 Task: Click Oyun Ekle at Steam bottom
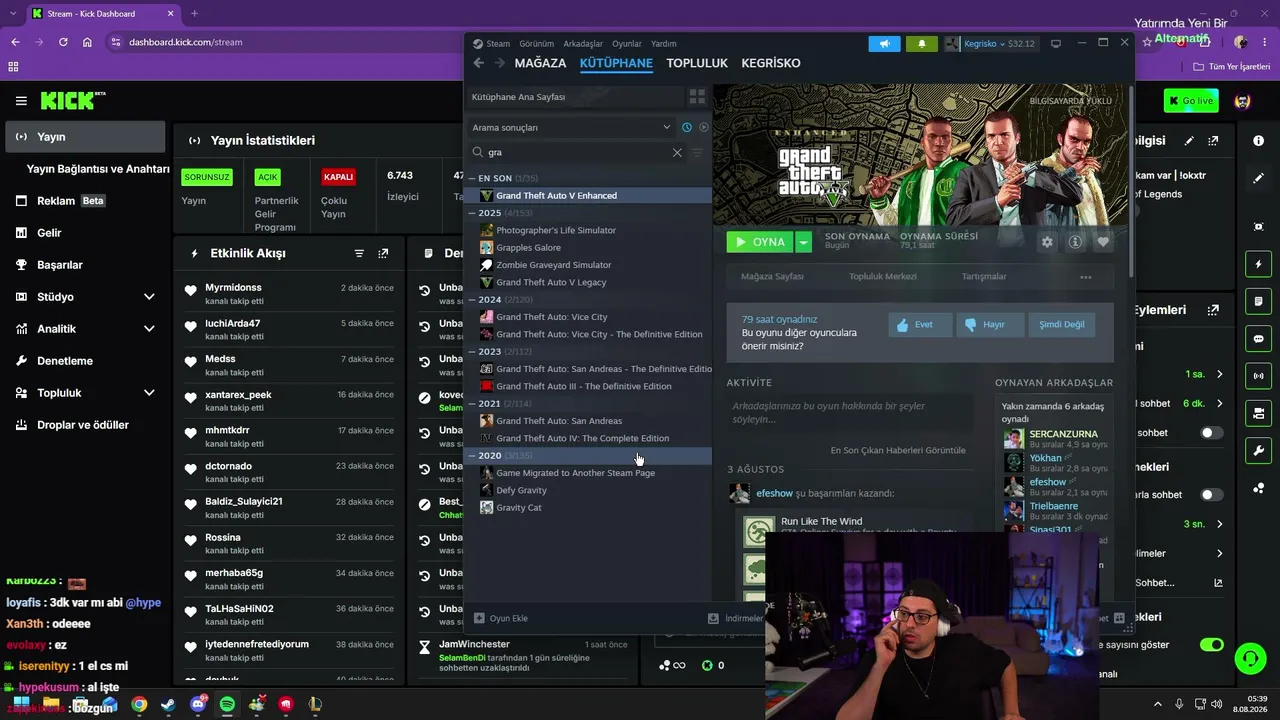[501, 618]
